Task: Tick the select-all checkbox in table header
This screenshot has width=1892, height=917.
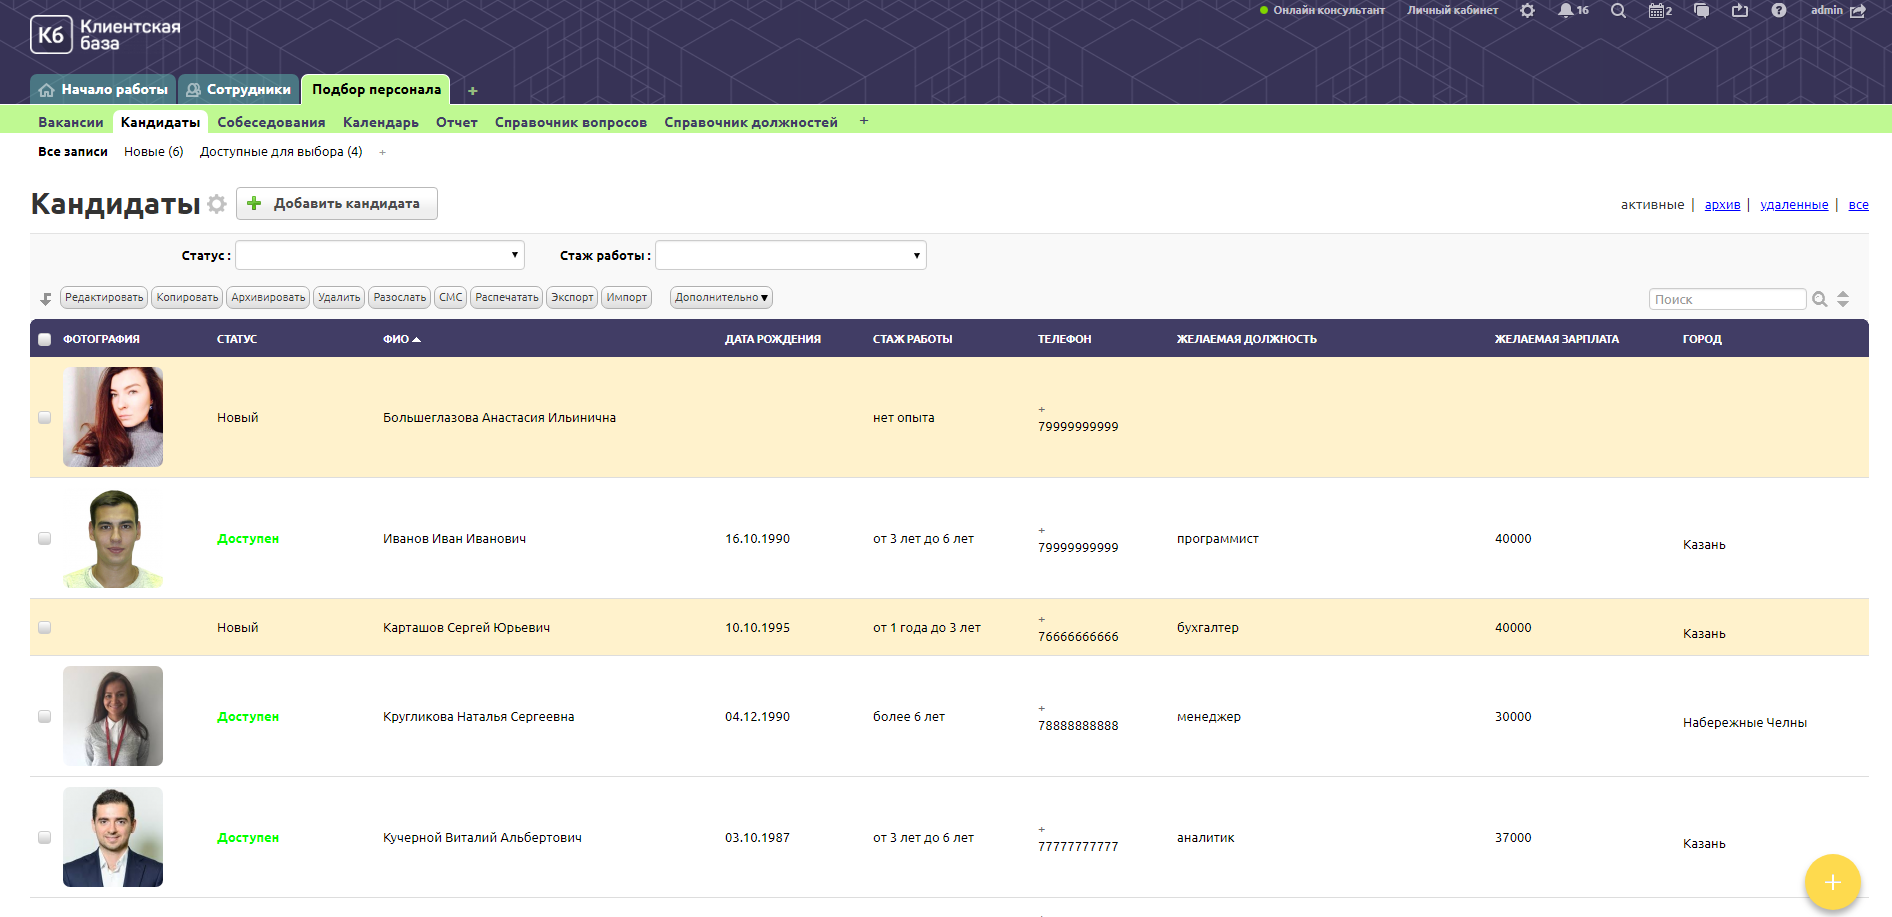Action: pos(44,339)
